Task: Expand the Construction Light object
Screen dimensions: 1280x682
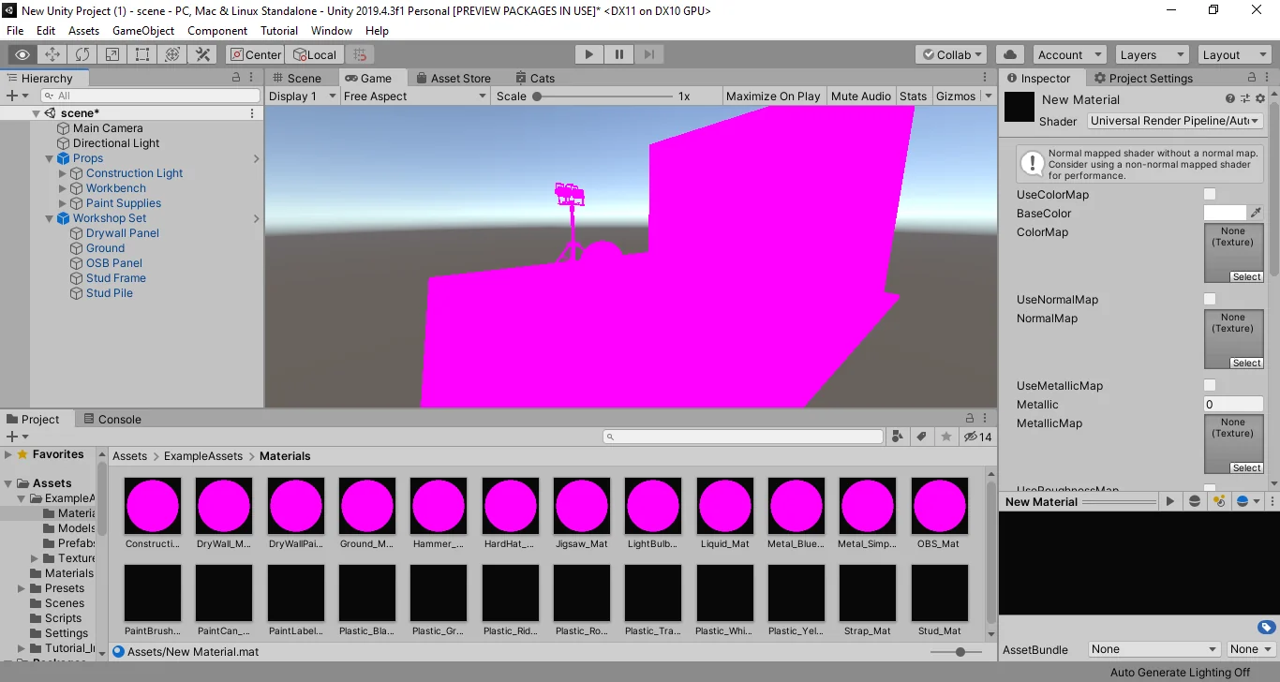Action: (x=63, y=173)
